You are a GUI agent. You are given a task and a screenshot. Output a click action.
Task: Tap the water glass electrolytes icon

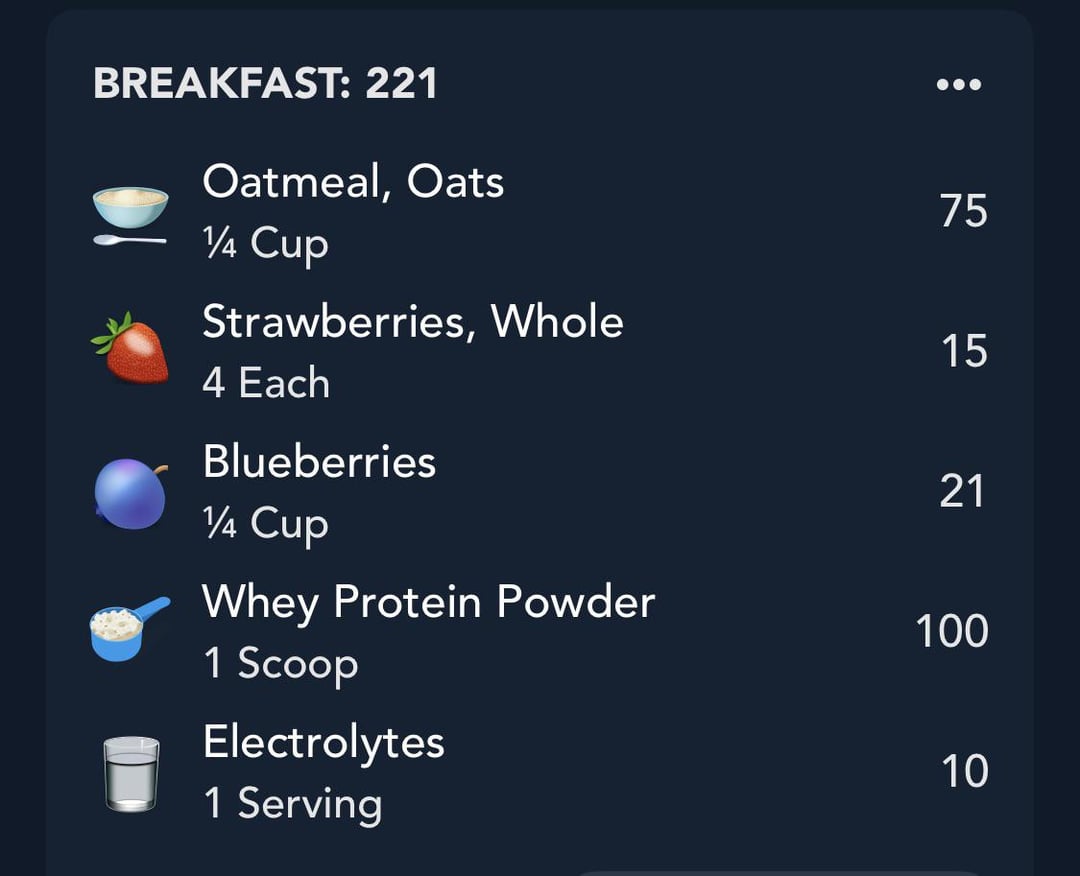131,774
